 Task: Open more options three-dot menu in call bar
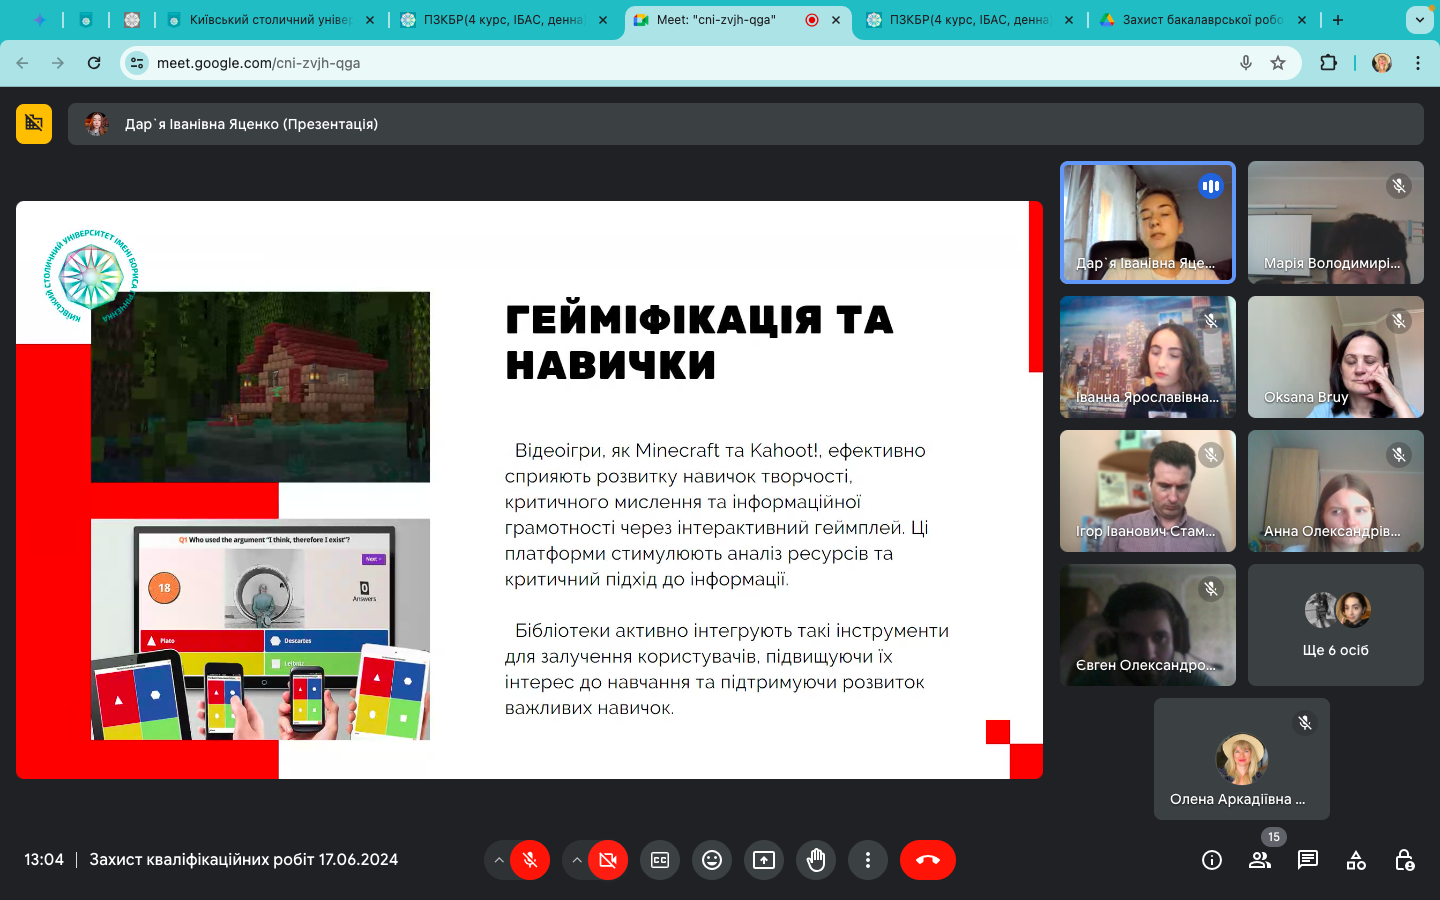[x=868, y=860]
